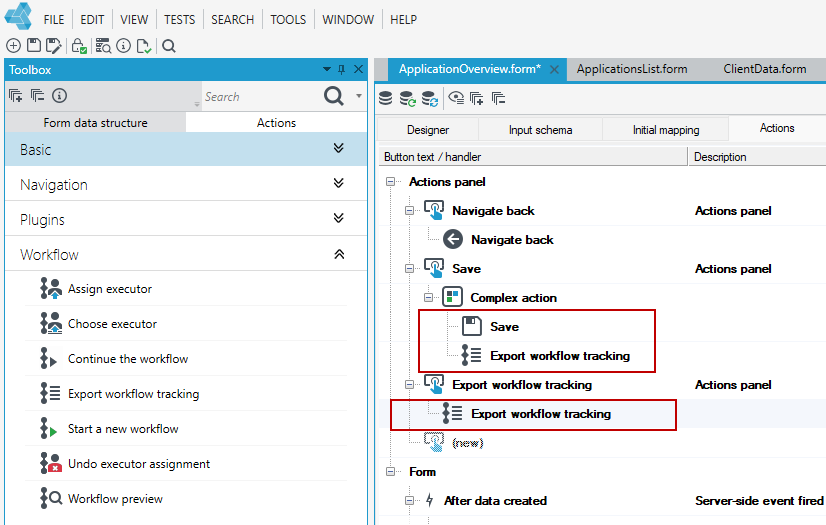Screen dimensions: 826x525
Task: Click the magnifier search icon in main toolbar
Action: pyautogui.click(x=169, y=46)
